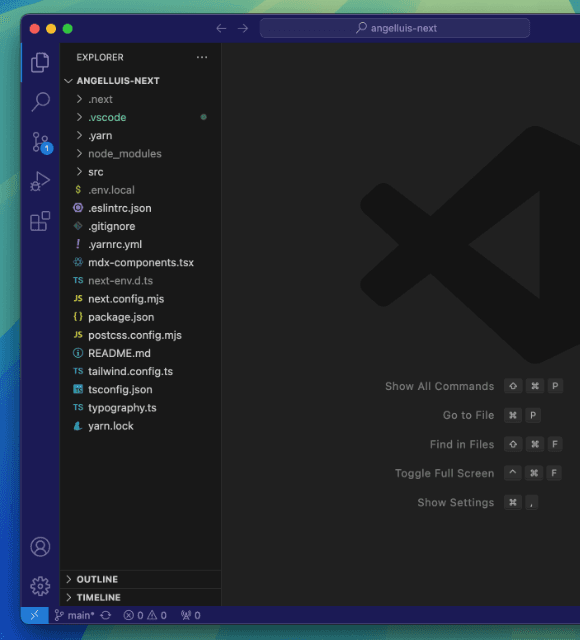Click the React icon beside mdx-components.tsx
580x640 pixels.
pos(78,262)
